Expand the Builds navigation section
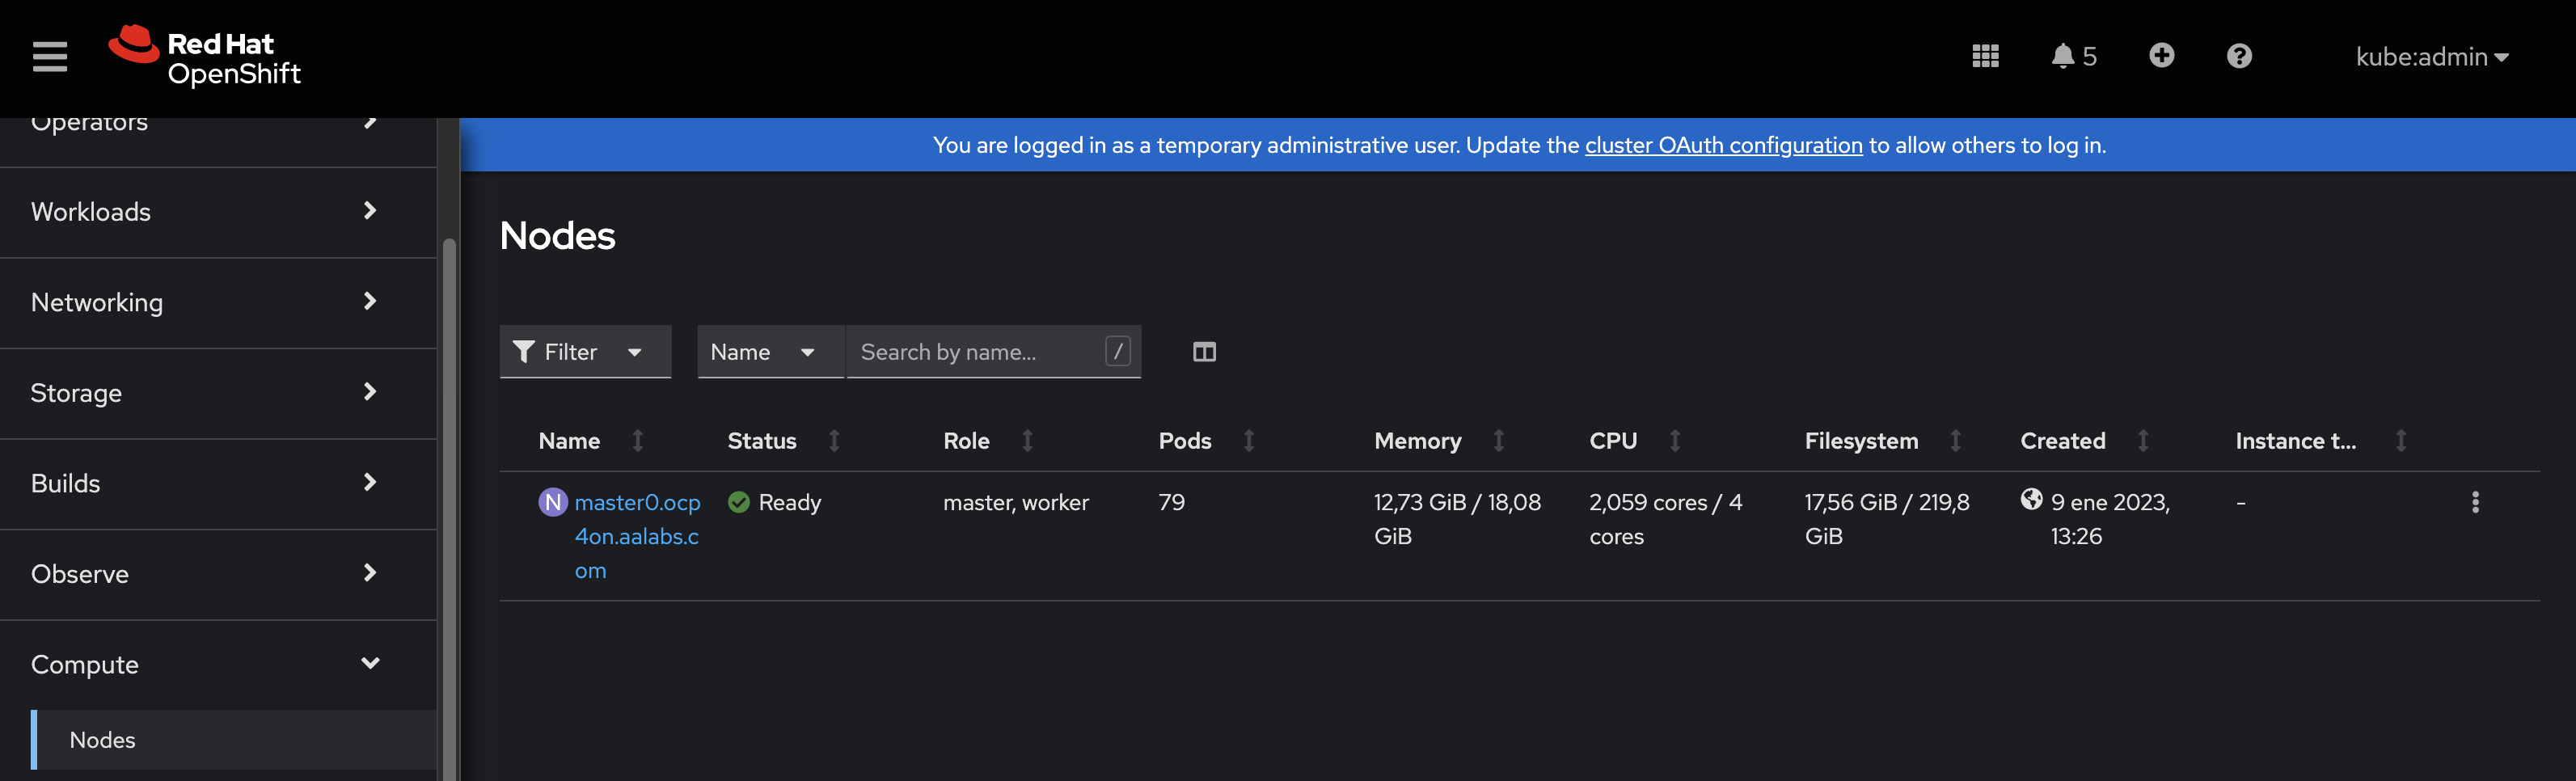 [218, 483]
